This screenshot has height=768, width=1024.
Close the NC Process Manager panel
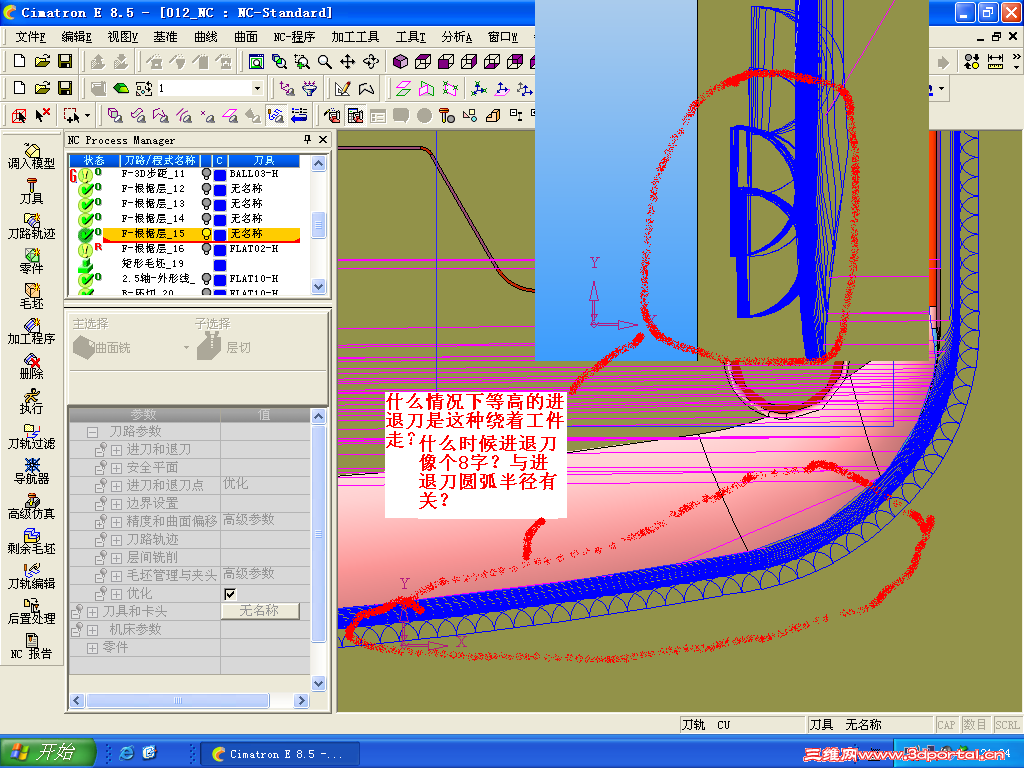(x=323, y=140)
